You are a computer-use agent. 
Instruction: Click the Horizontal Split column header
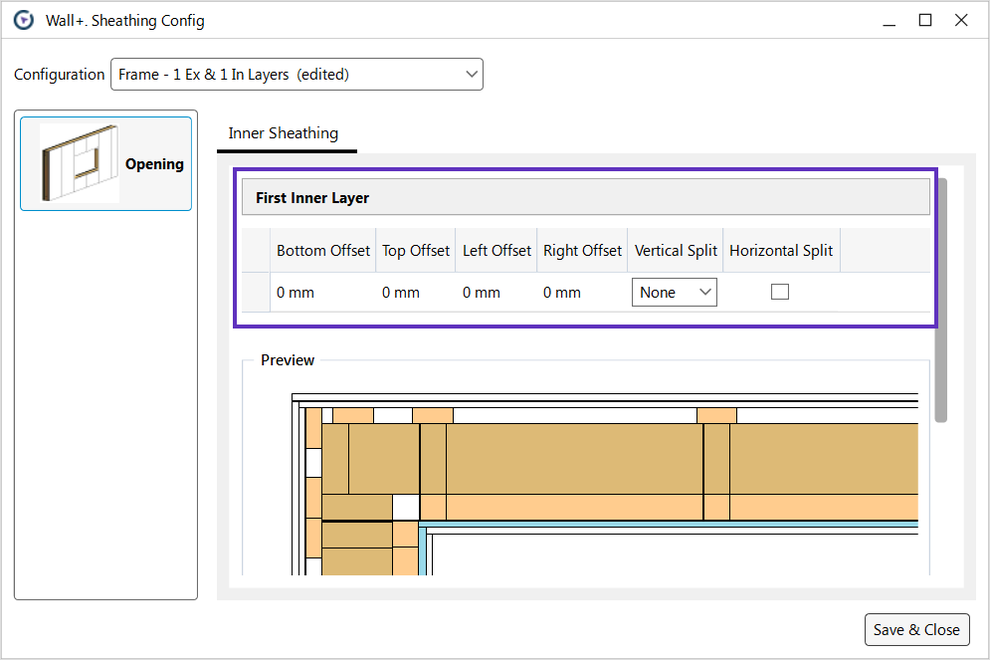pyautogui.click(x=781, y=251)
